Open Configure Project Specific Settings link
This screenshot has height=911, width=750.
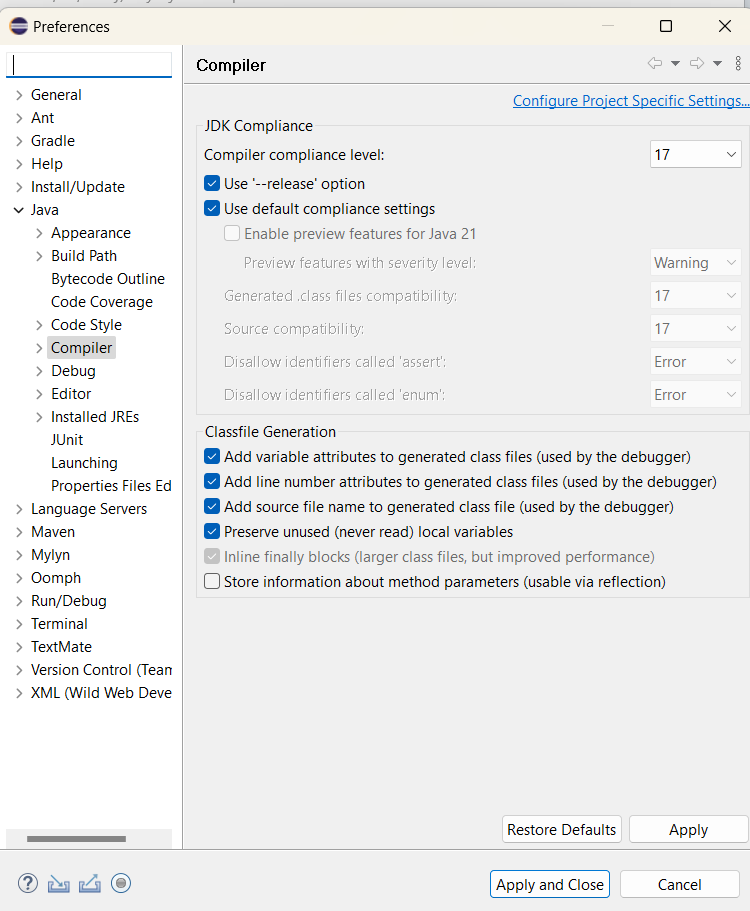[x=631, y=101]
